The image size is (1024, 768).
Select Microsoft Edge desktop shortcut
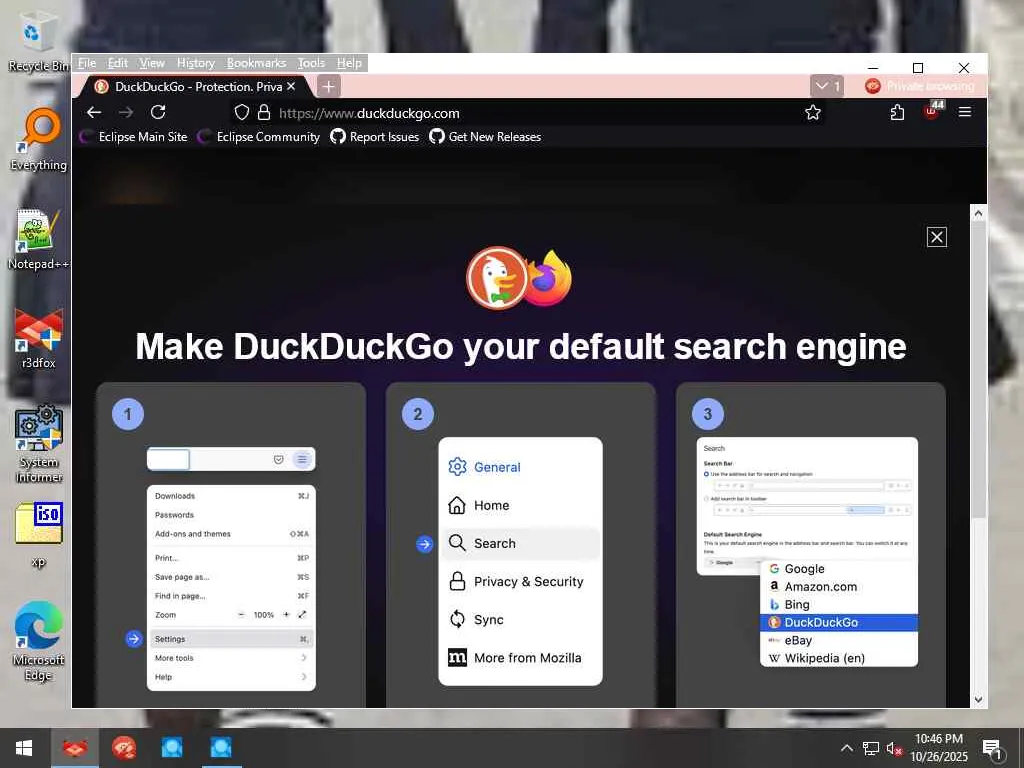tap(39, 641)
